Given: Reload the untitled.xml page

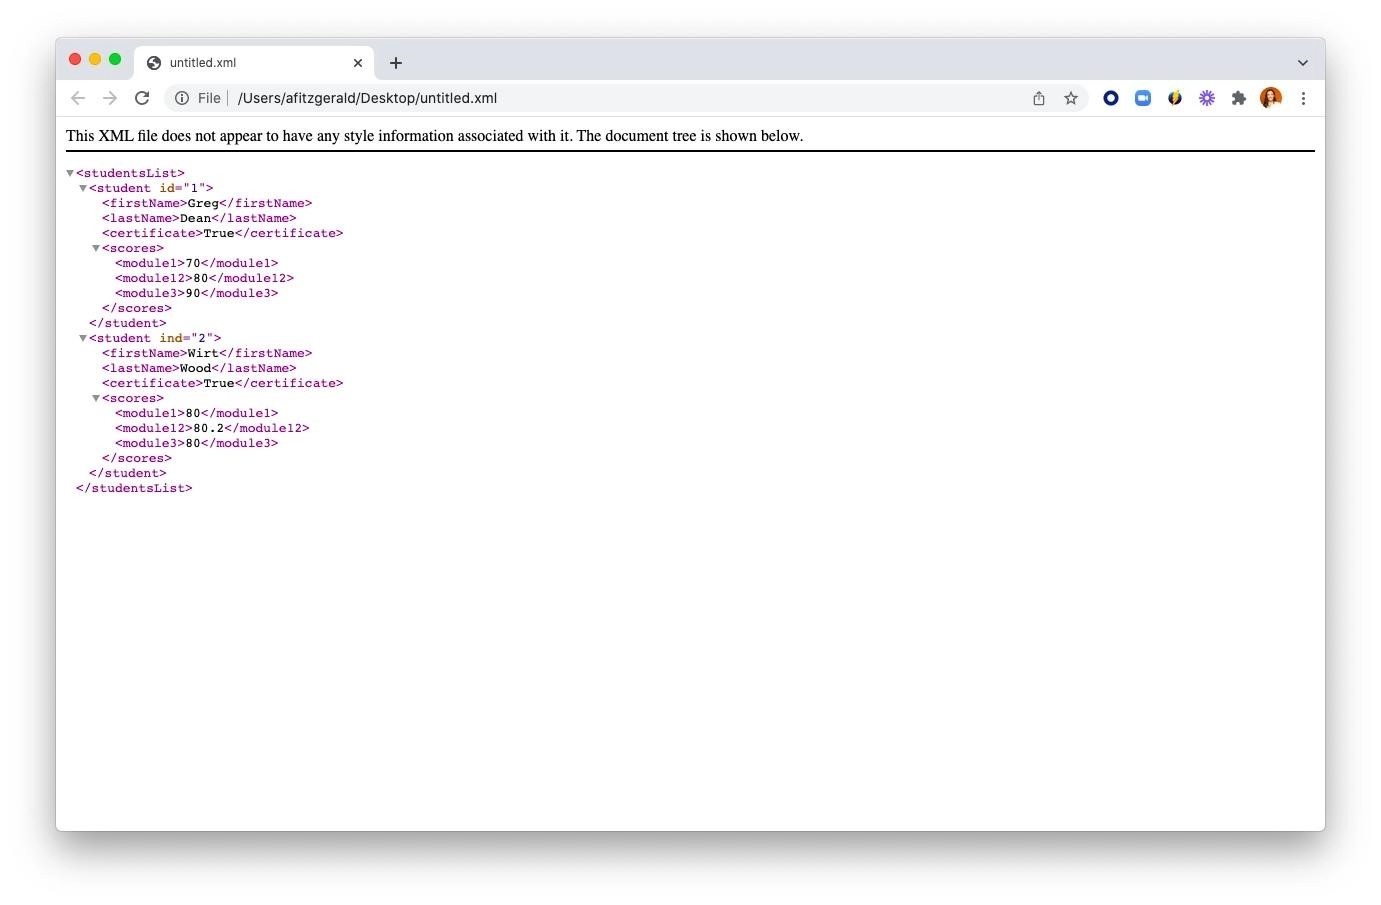Looking at the screenshot, I should pos(142,98).
